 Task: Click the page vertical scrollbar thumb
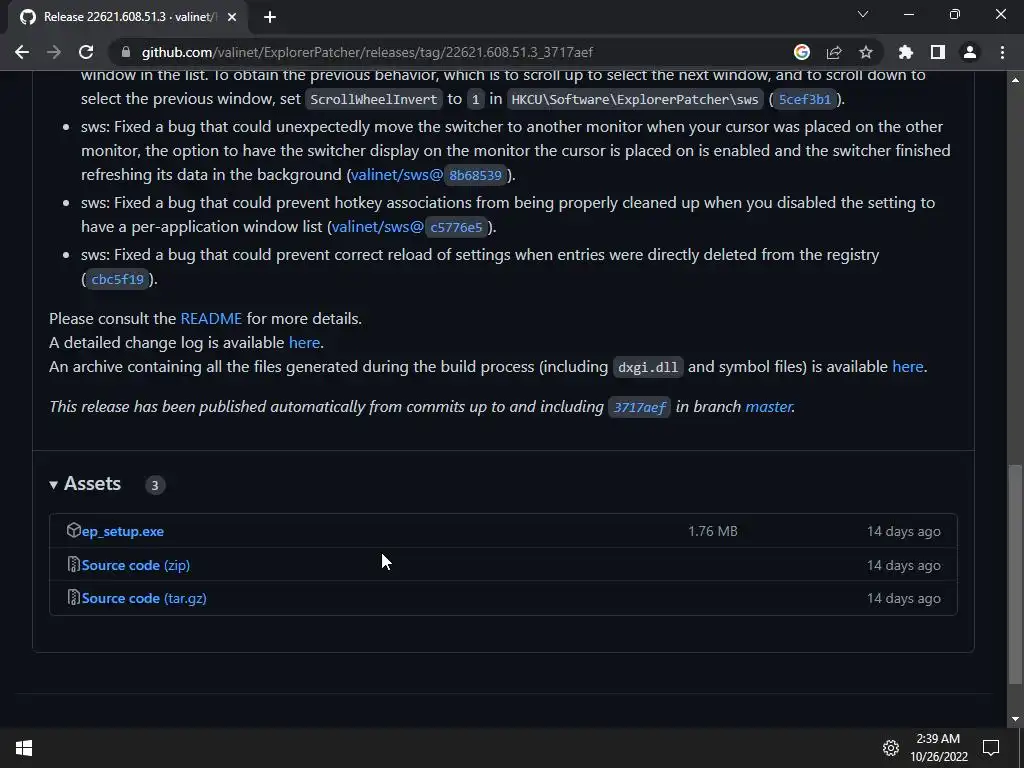[x=1015, y=575]
